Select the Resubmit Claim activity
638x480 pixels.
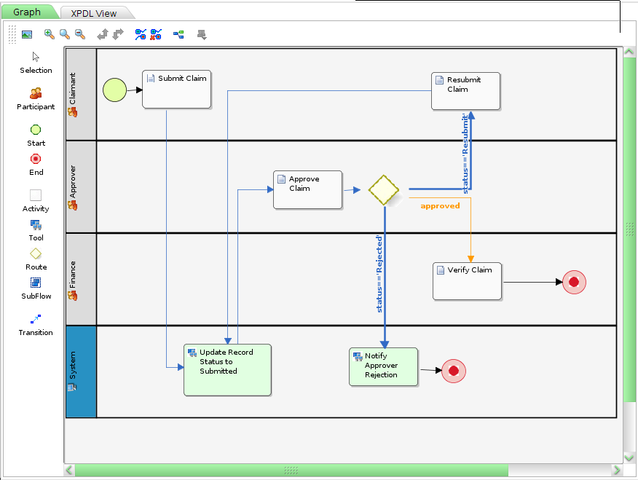point(465,91)
